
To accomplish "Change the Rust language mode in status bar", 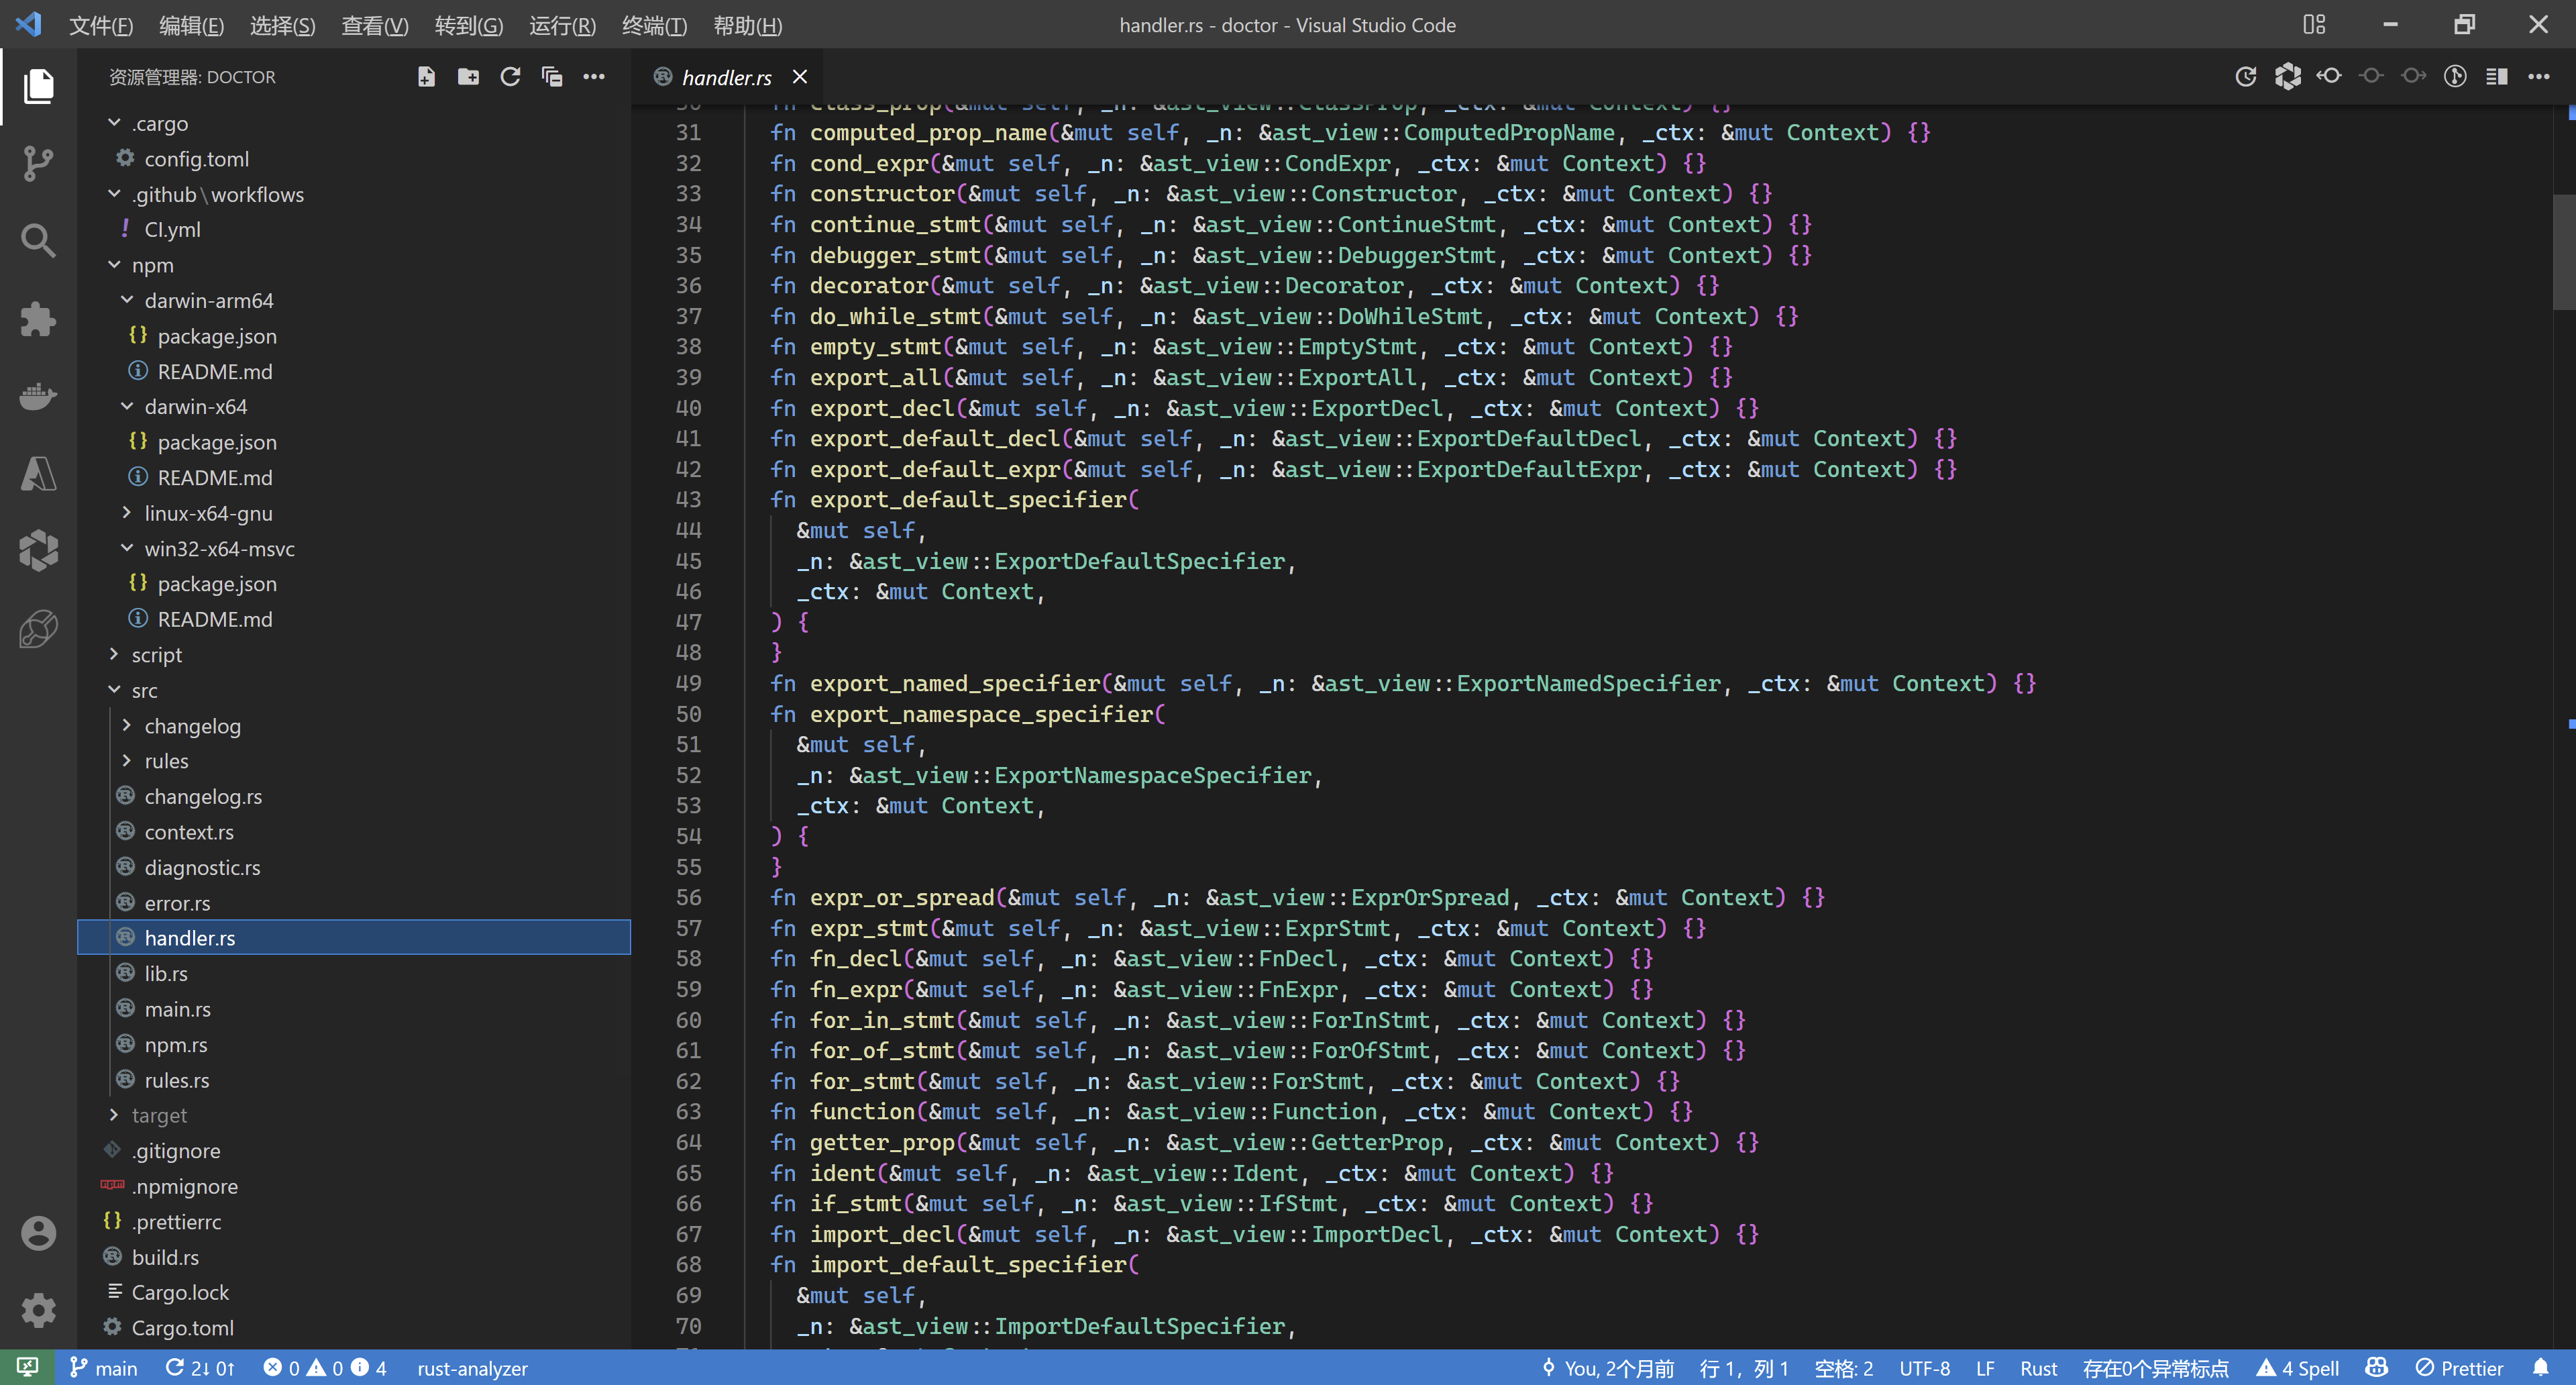I will [2037, 1368].
